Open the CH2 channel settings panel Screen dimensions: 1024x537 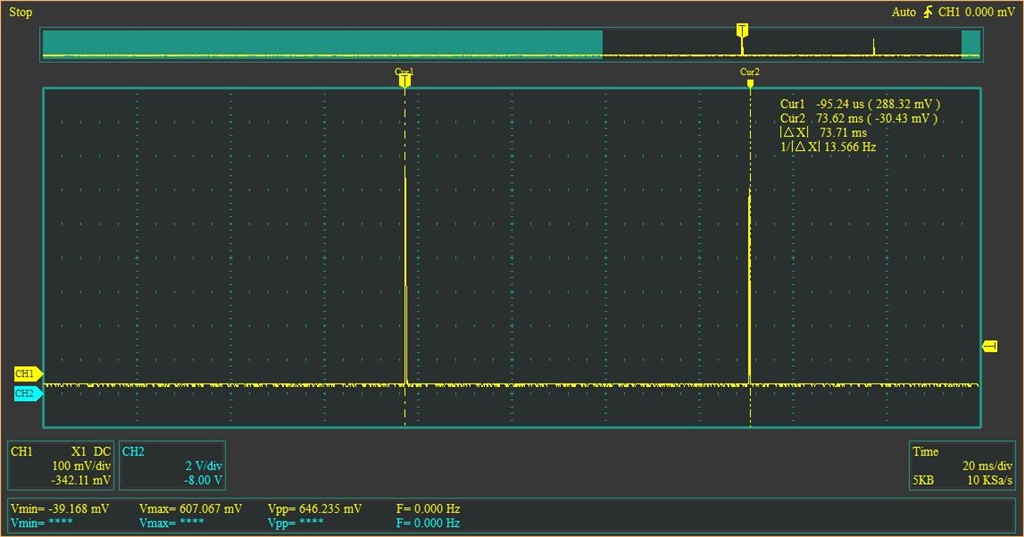172,465
